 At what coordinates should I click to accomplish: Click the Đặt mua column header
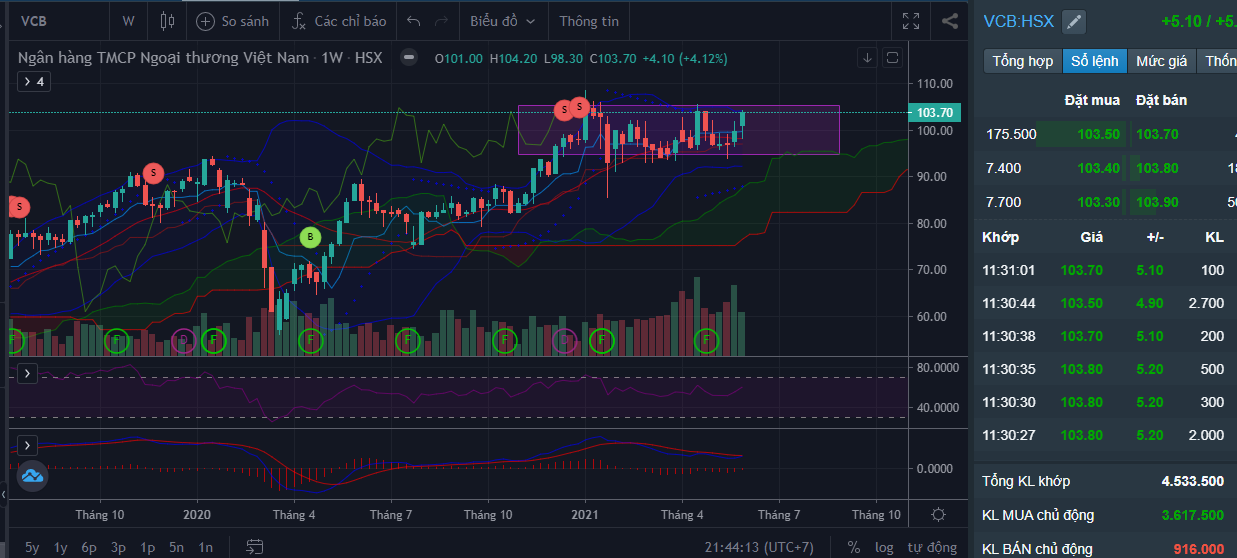coord(1092,100)
